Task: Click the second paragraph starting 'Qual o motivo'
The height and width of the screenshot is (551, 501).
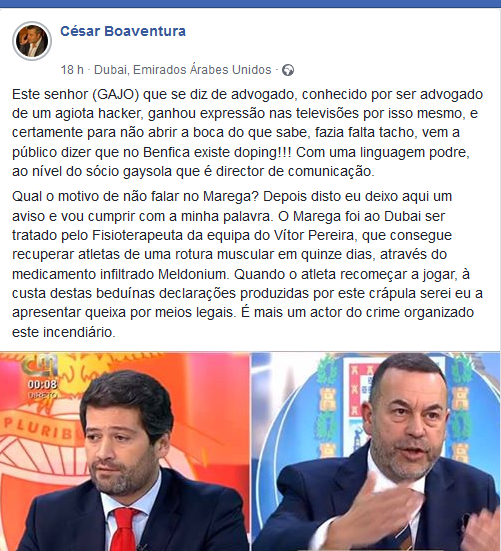Action: point(248,264)
